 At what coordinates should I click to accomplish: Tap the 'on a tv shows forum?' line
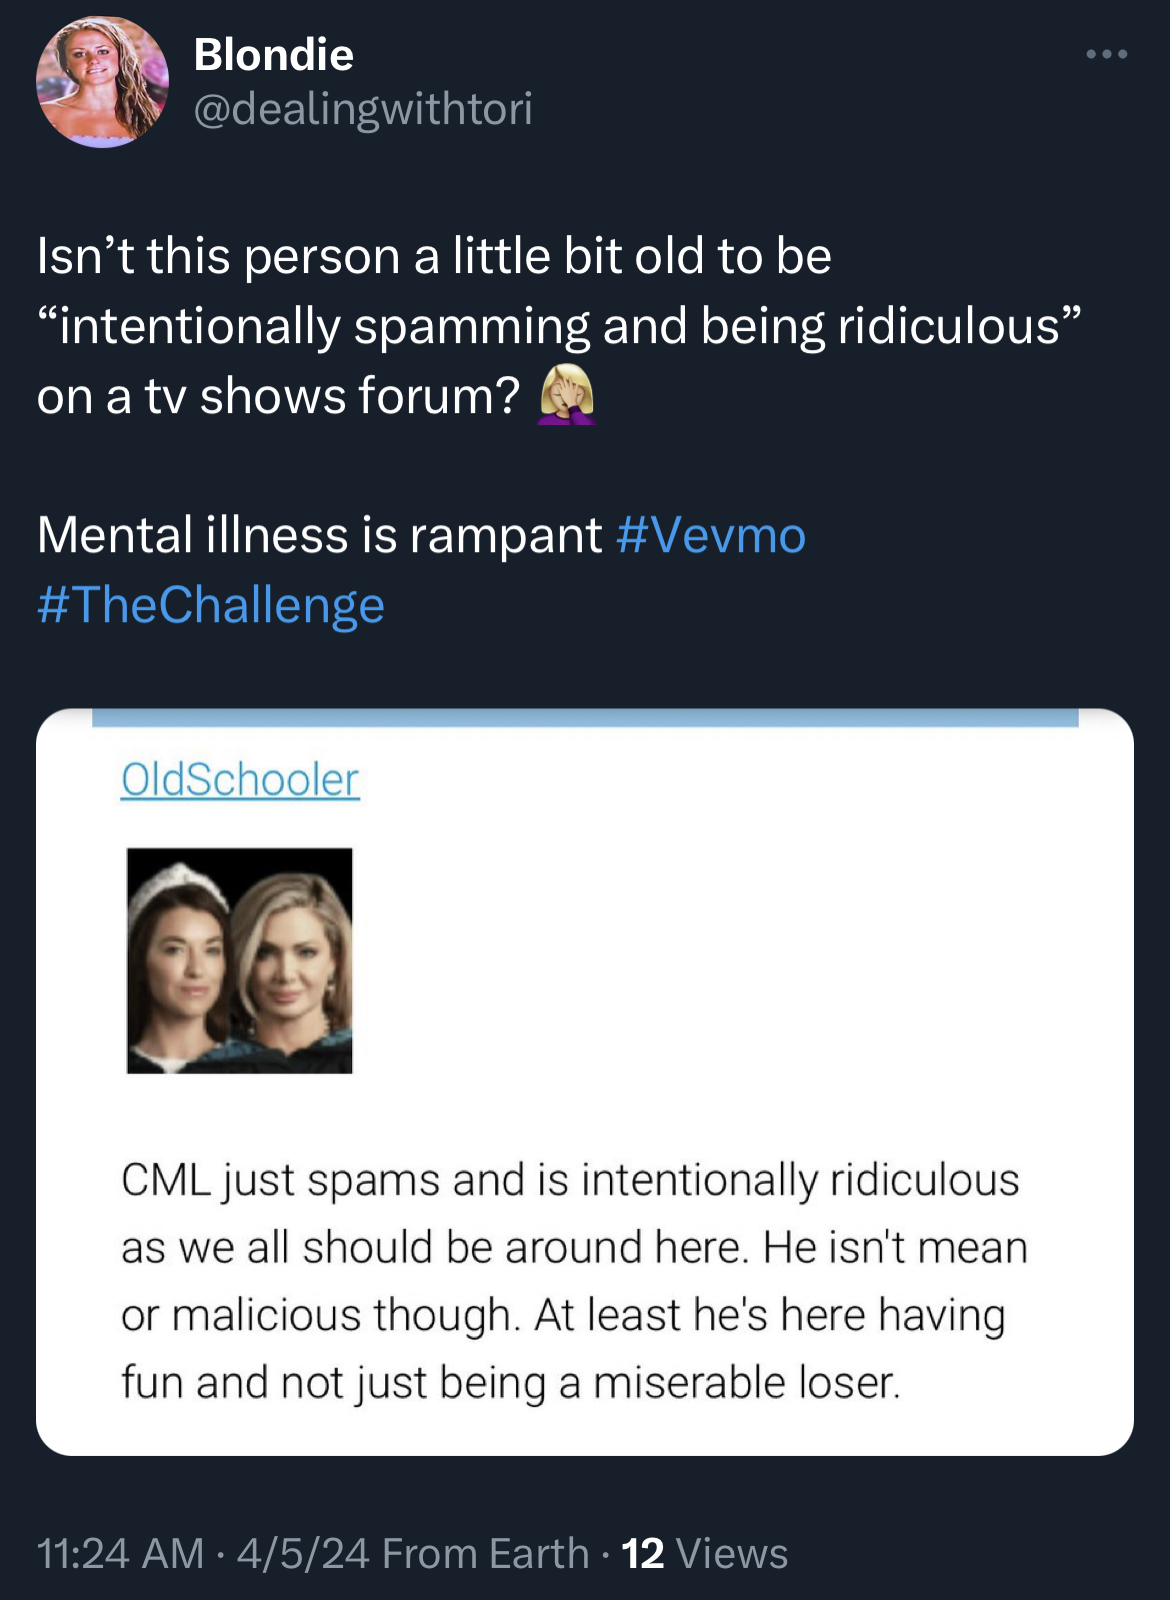(279, 396)
